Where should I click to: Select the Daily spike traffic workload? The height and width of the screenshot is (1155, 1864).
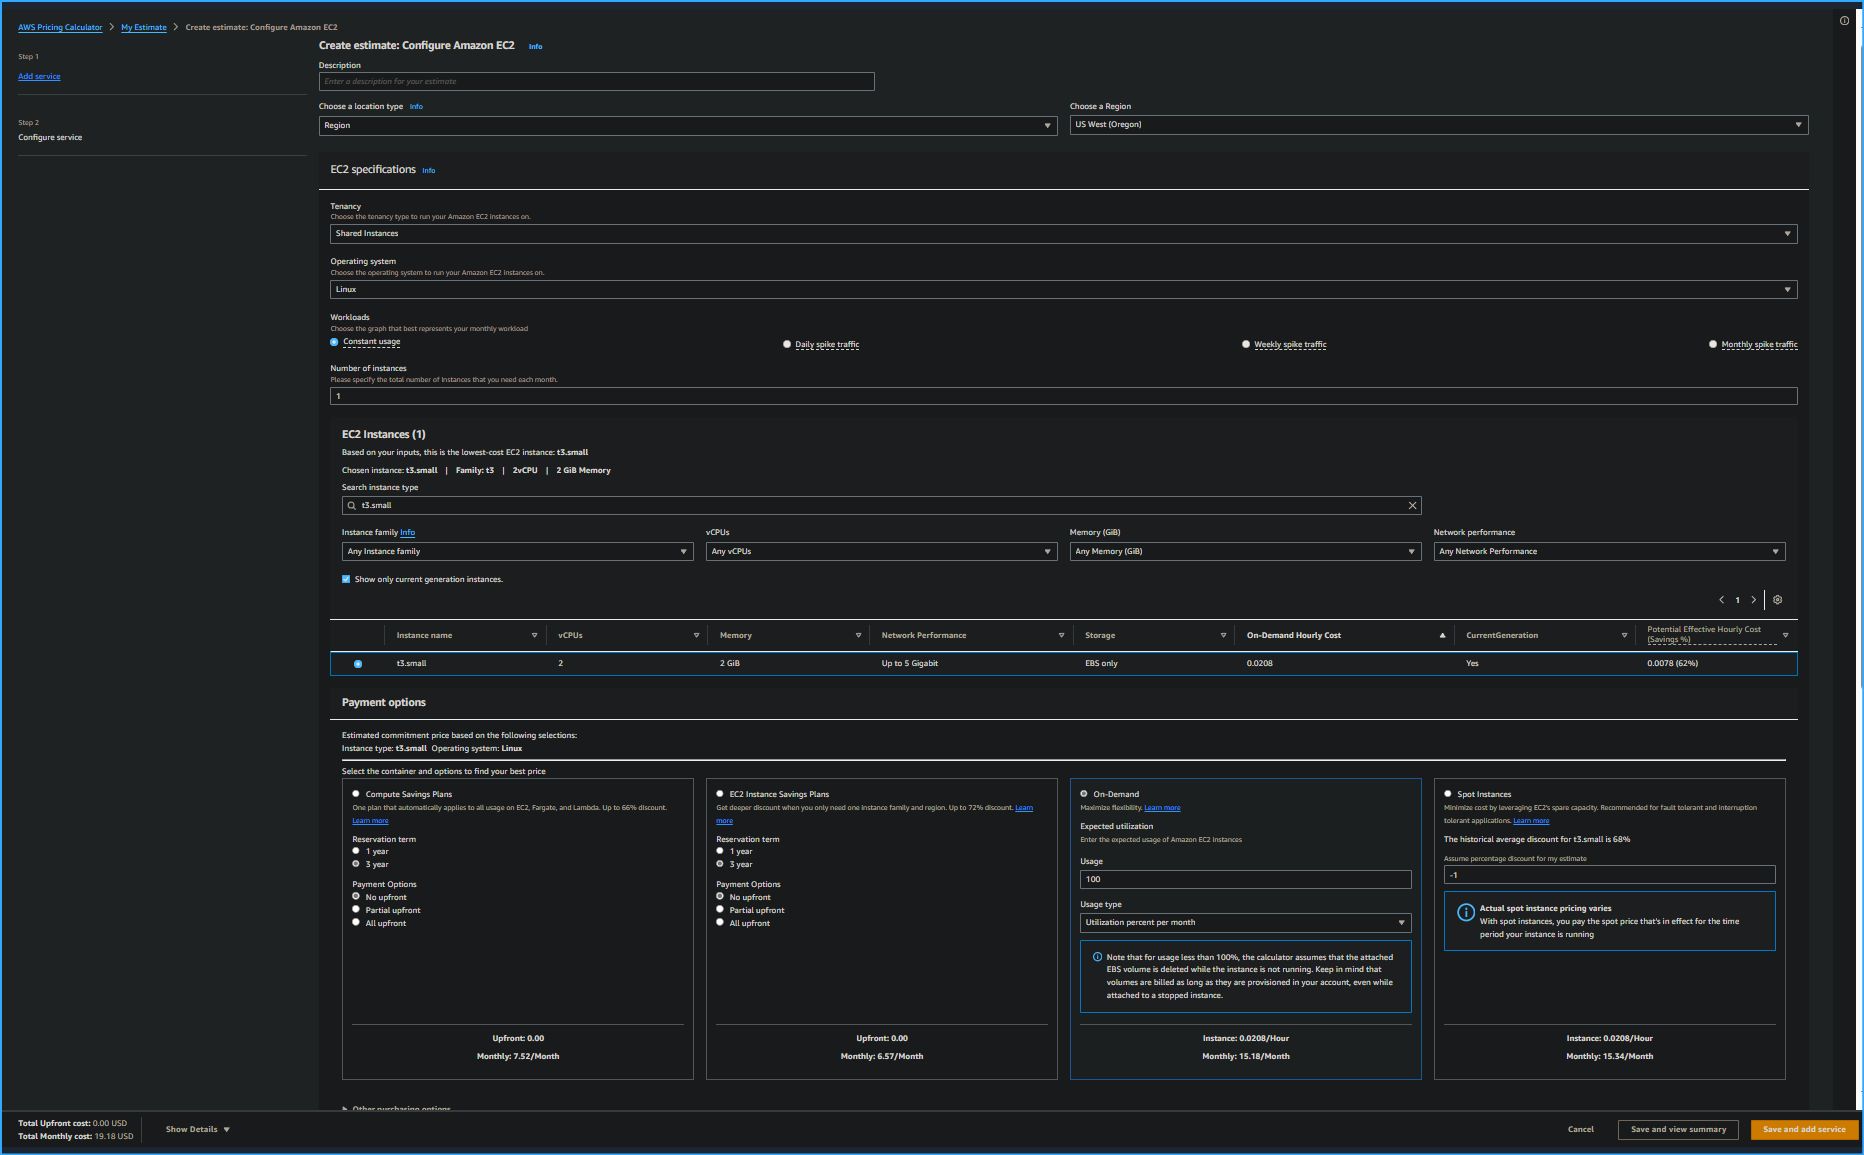[787, 343]
